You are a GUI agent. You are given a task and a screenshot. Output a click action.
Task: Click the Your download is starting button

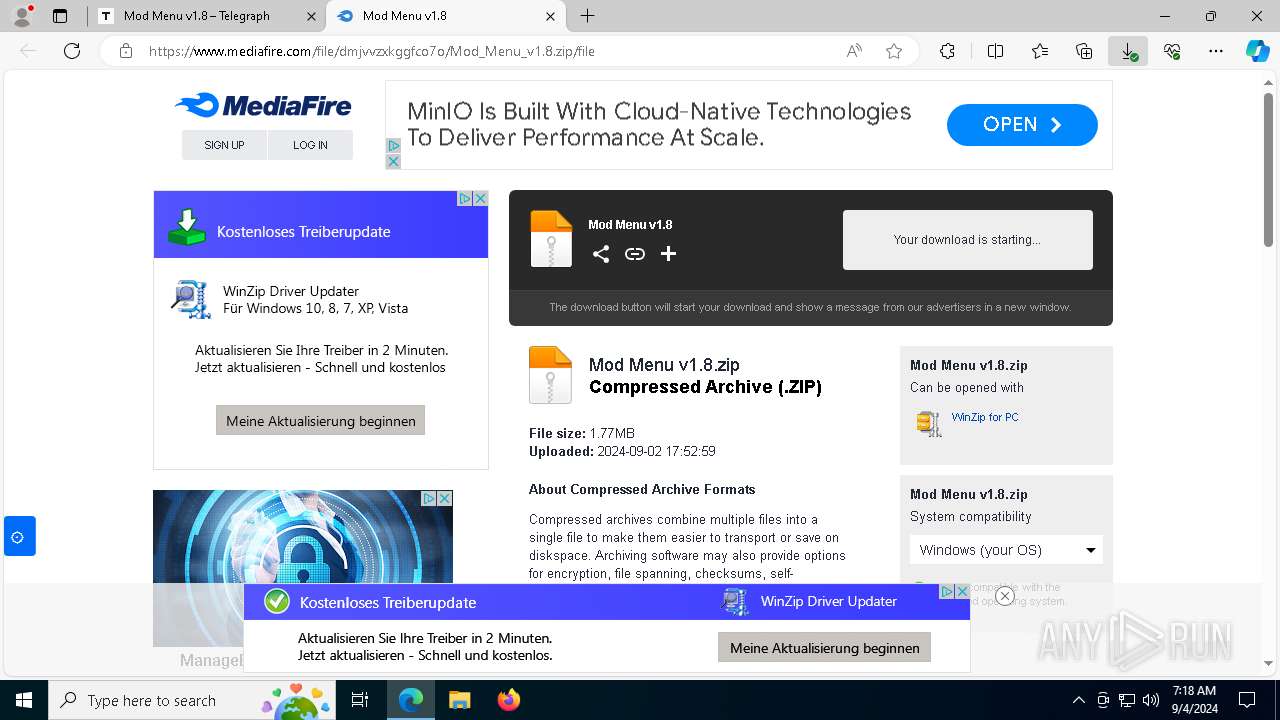967,240
